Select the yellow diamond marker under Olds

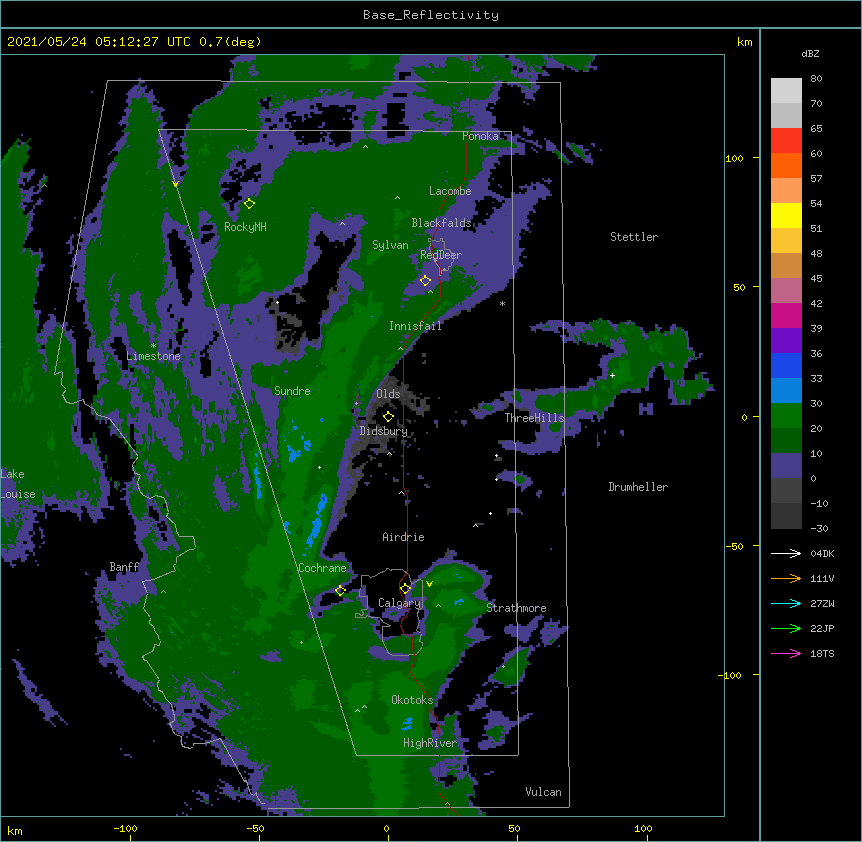coord(388,416)
